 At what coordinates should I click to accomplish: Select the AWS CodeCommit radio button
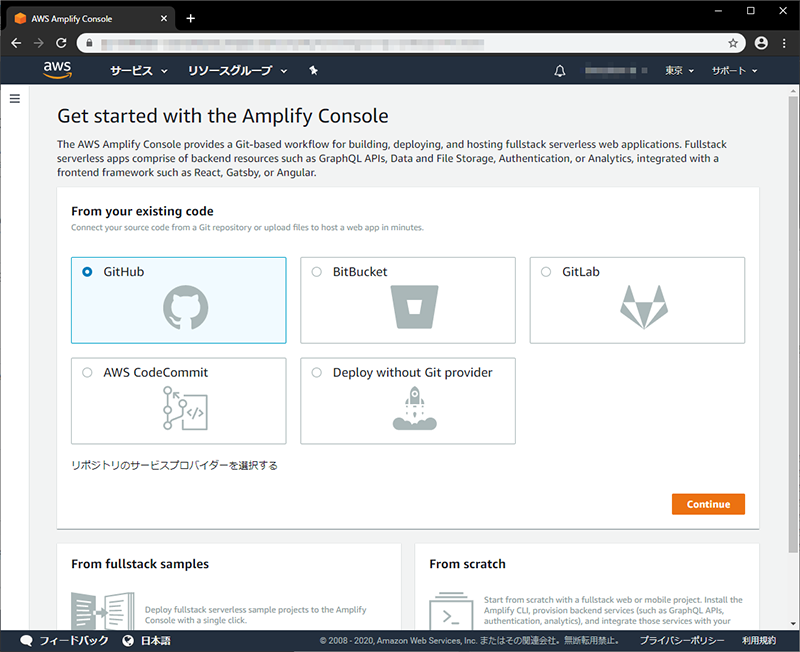click(x=87, y=372)
